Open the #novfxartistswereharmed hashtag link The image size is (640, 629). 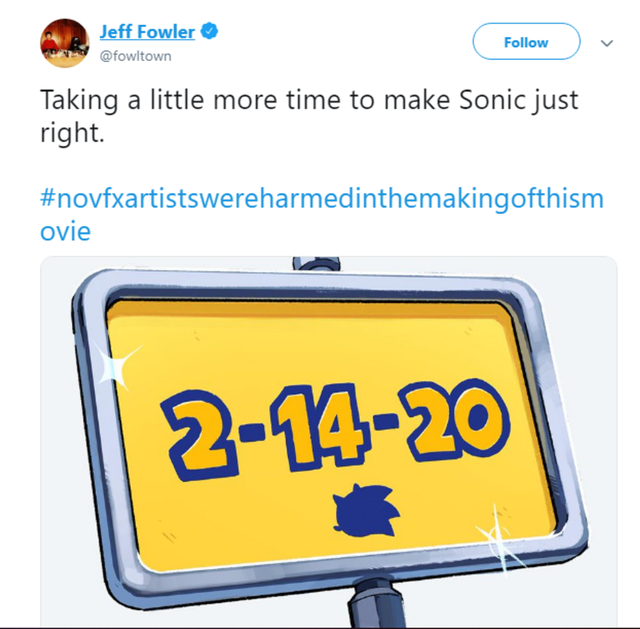pyautogui.click(x=322, y=198)
